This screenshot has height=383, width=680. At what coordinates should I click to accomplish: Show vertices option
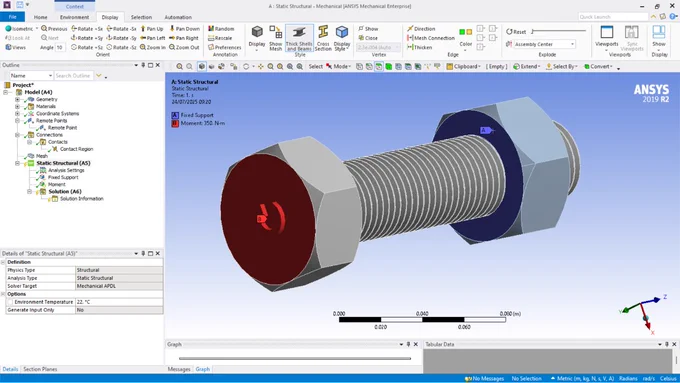click(368, 29)
